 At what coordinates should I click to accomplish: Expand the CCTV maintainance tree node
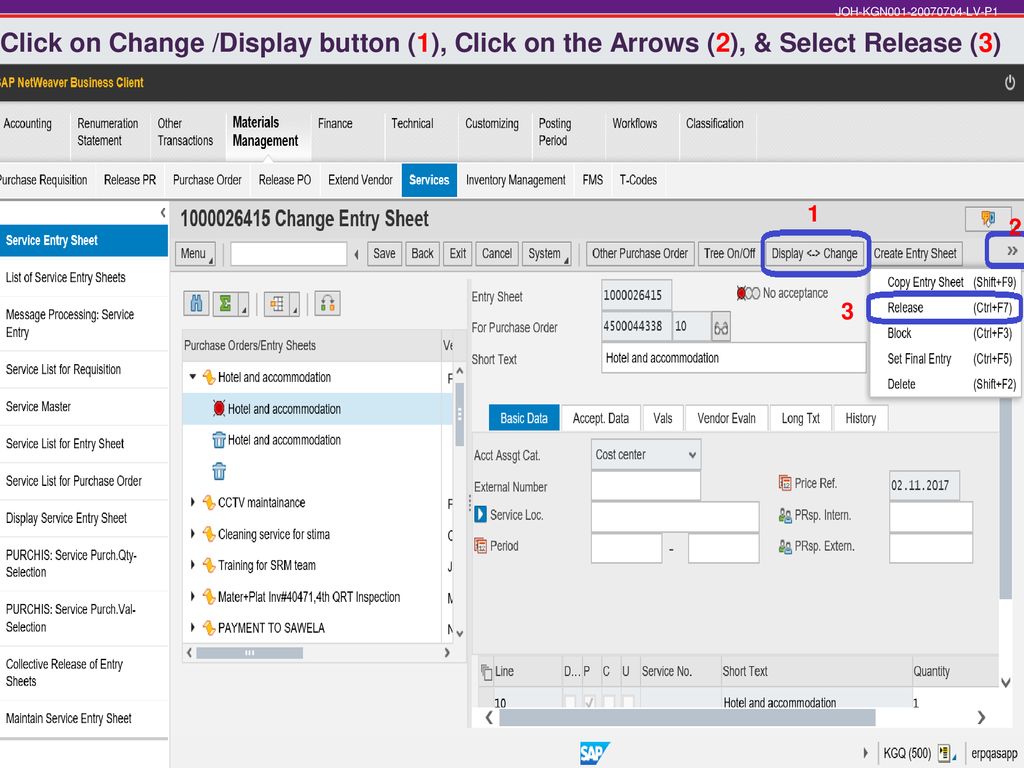point(193,502)
